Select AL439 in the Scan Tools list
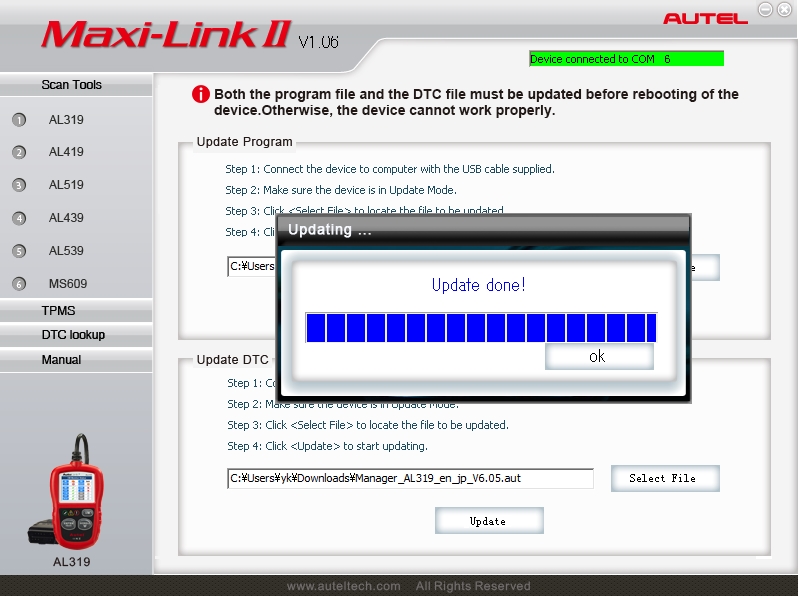The image size is (799, 596). point(66,218)
